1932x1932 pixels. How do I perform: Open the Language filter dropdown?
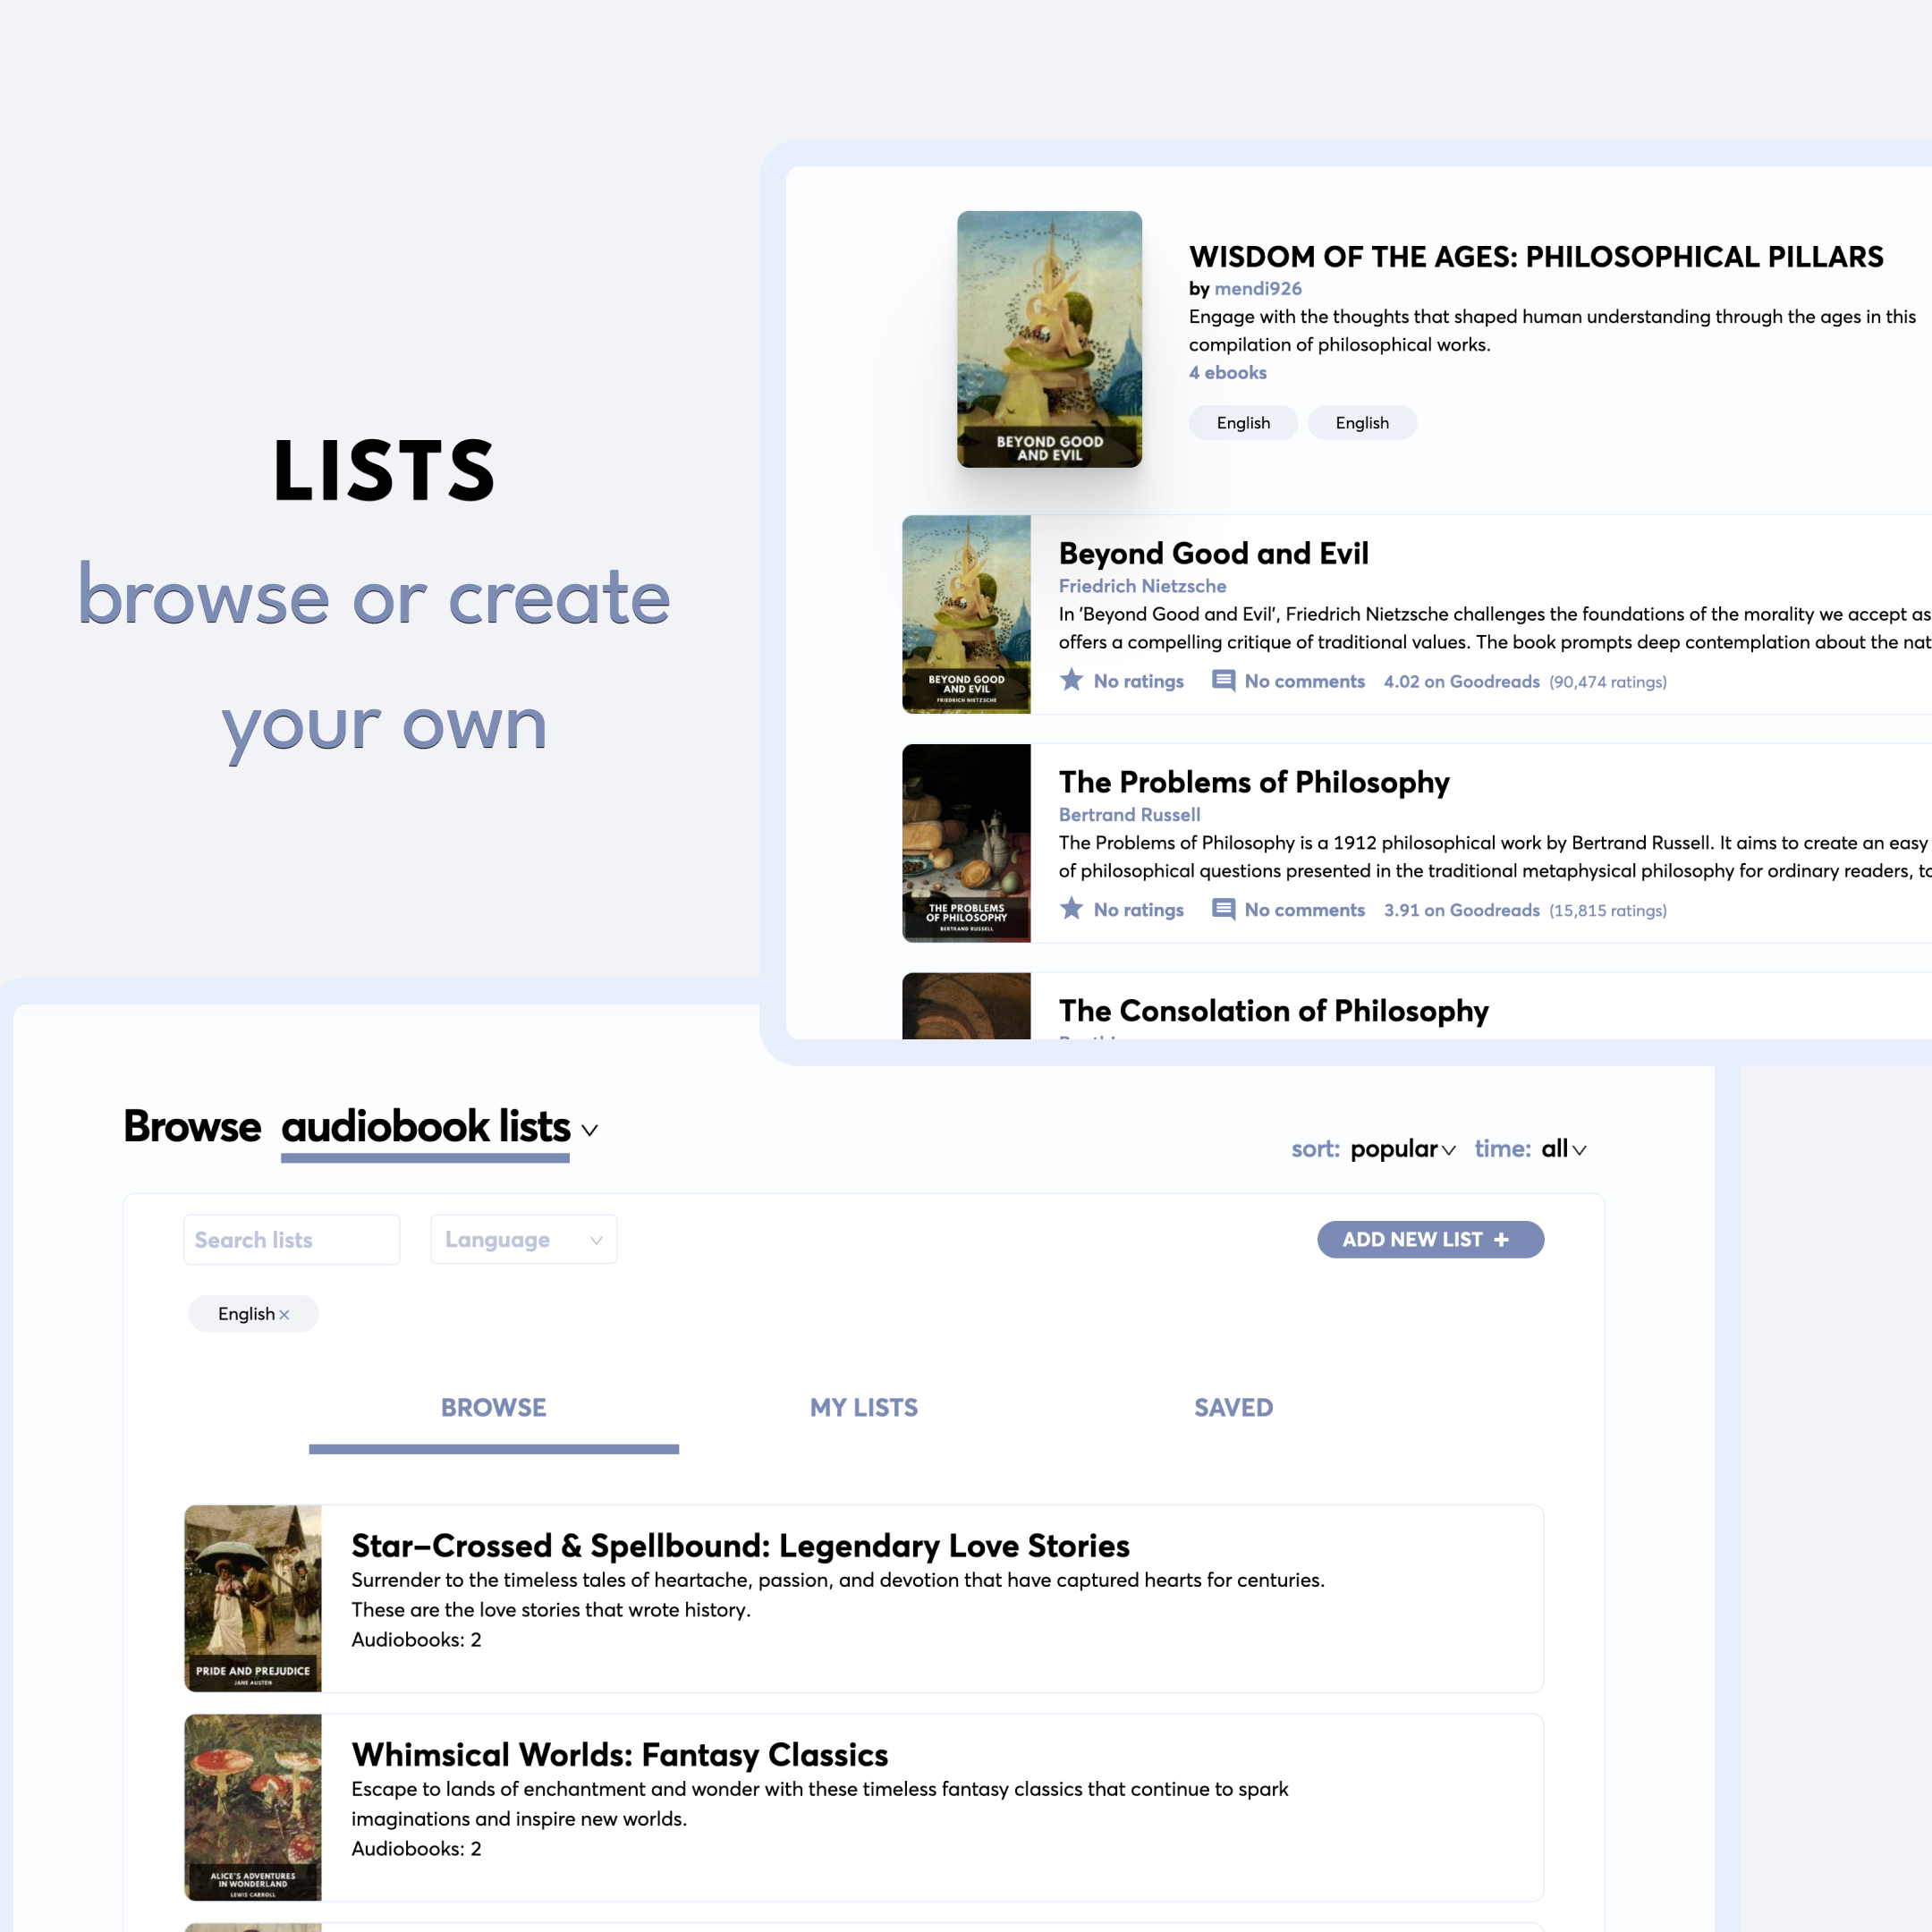[x=523, y=1240]
